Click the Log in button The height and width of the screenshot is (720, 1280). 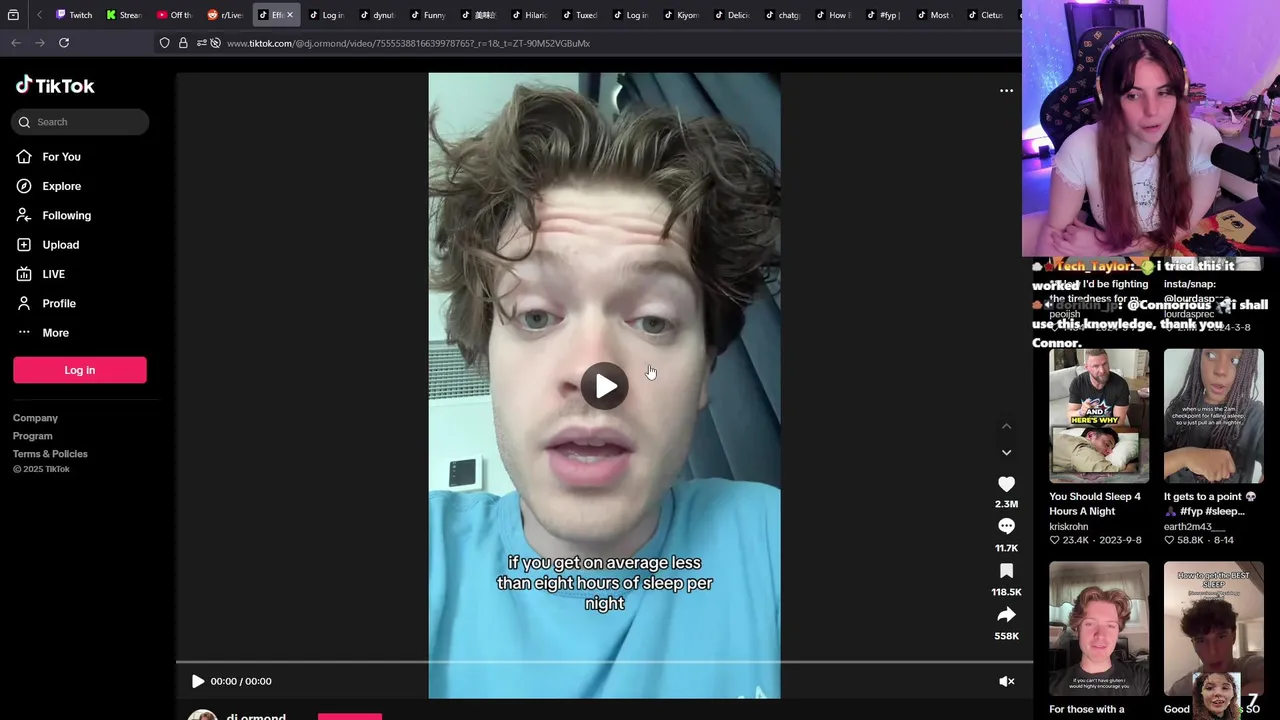[80, 370]
